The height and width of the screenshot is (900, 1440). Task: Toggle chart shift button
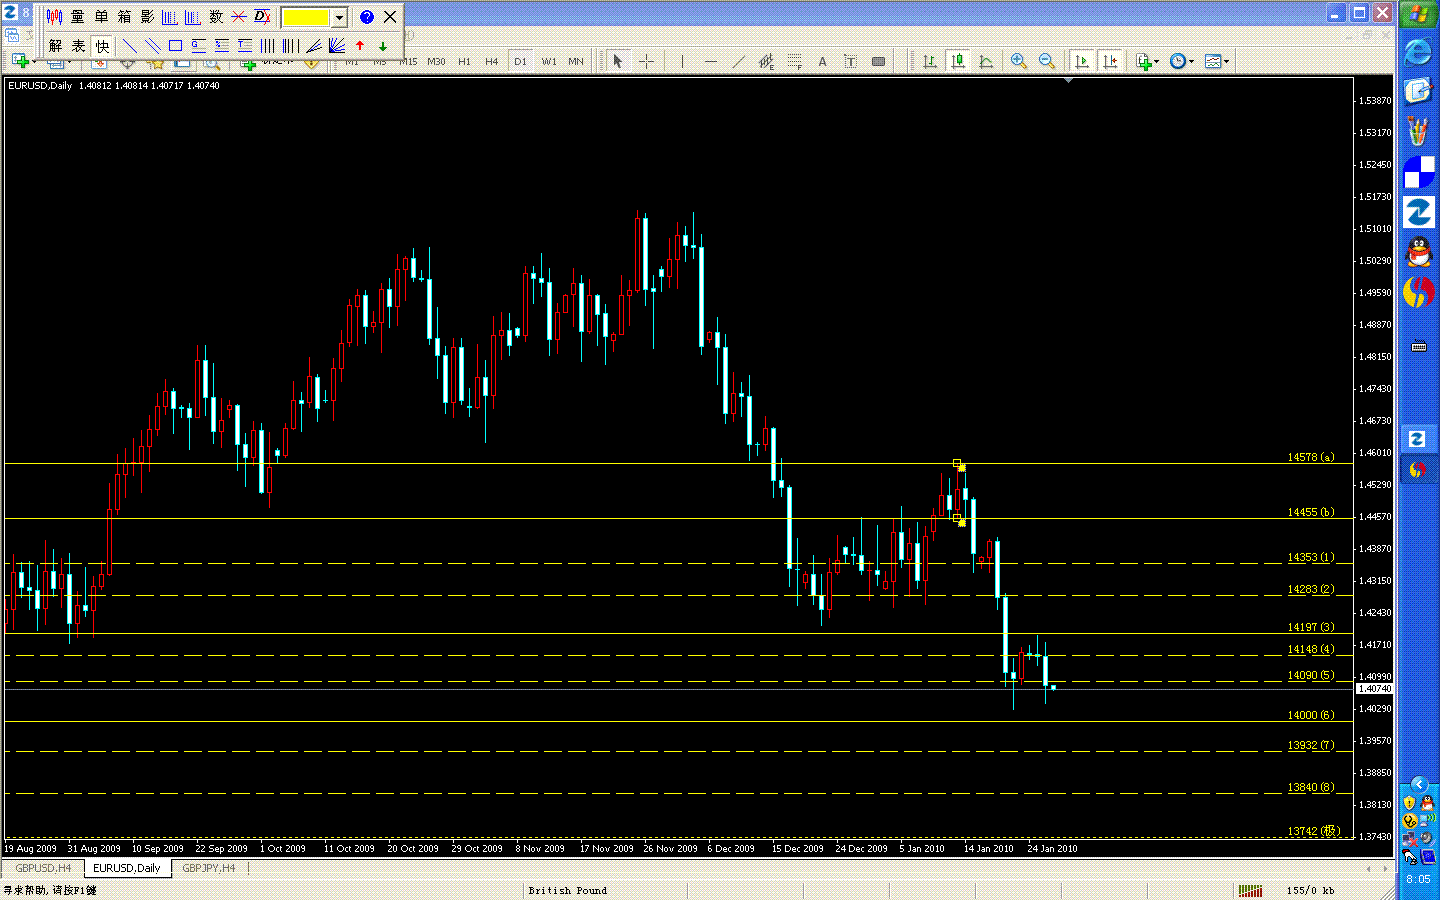(x=1110, y=62)
